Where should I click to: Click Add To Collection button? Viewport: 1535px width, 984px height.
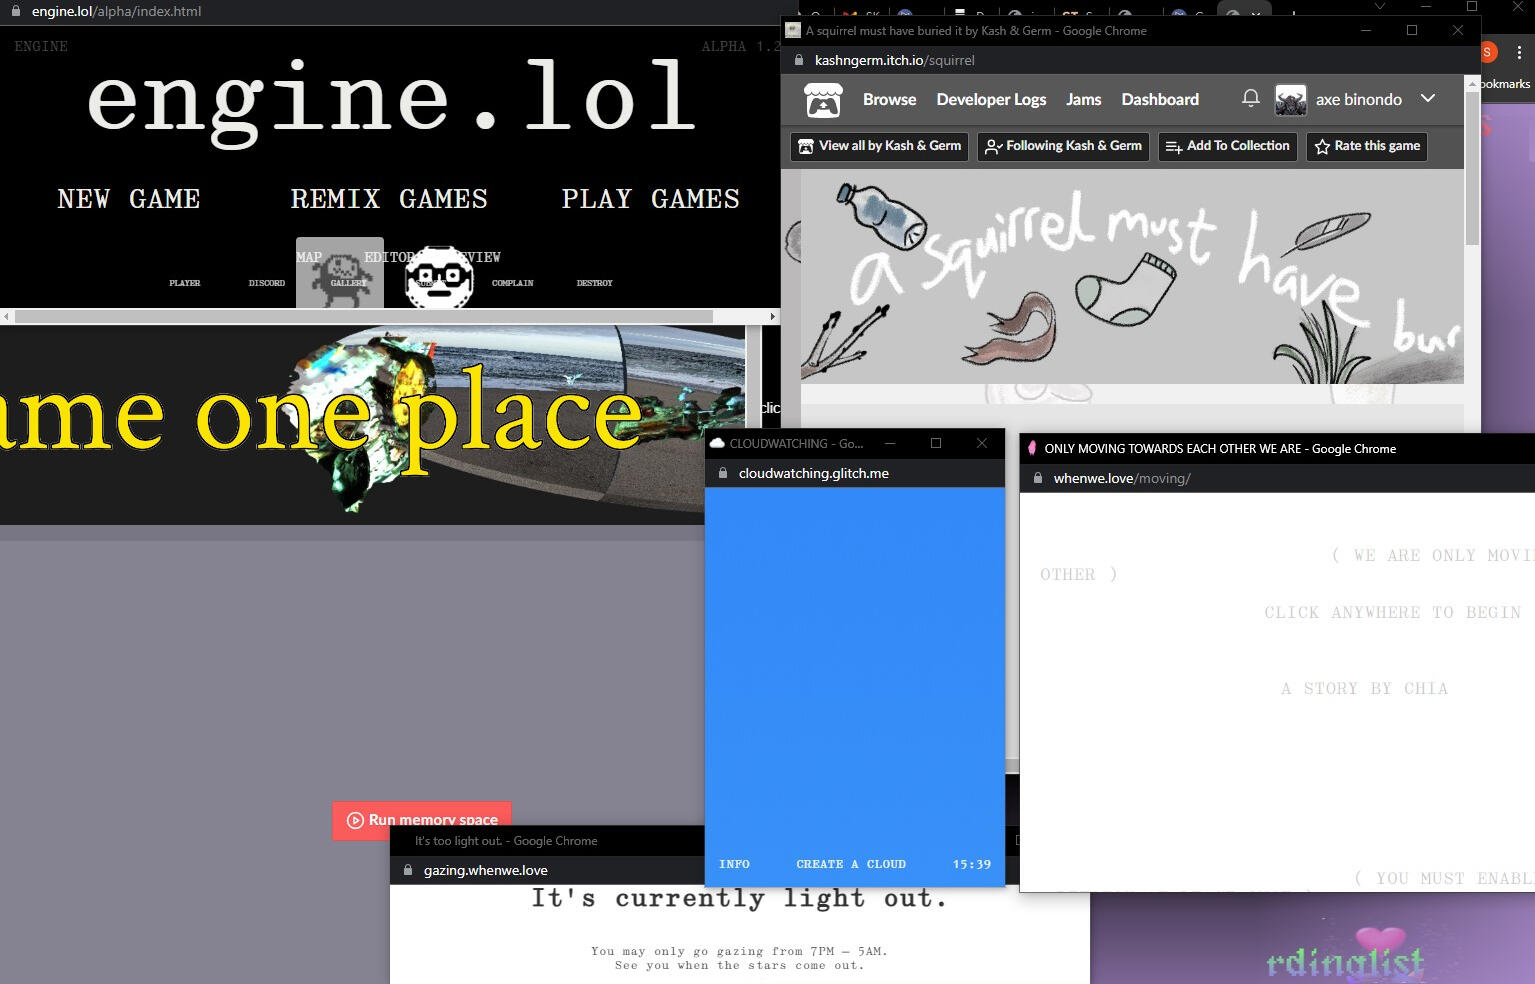point(1227,146)
